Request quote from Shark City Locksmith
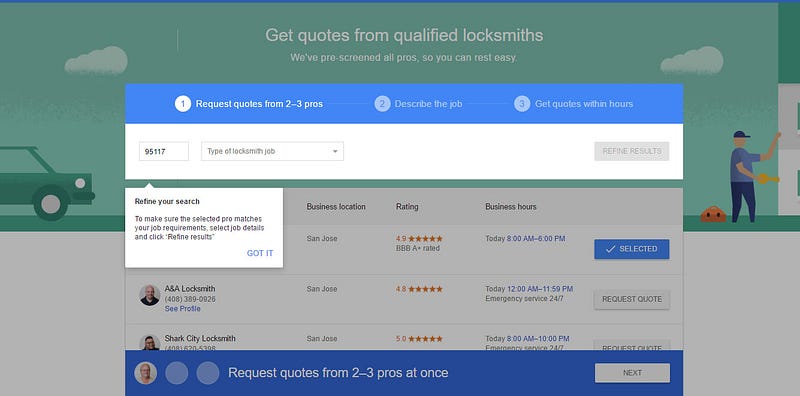The width and height of the screenshot is (800, 396). 632,345
